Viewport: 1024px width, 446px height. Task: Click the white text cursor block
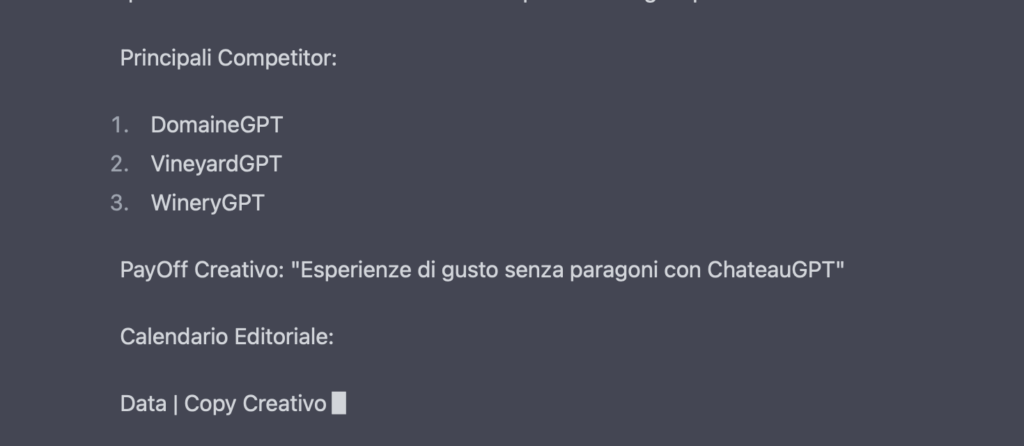pos(339,404)
